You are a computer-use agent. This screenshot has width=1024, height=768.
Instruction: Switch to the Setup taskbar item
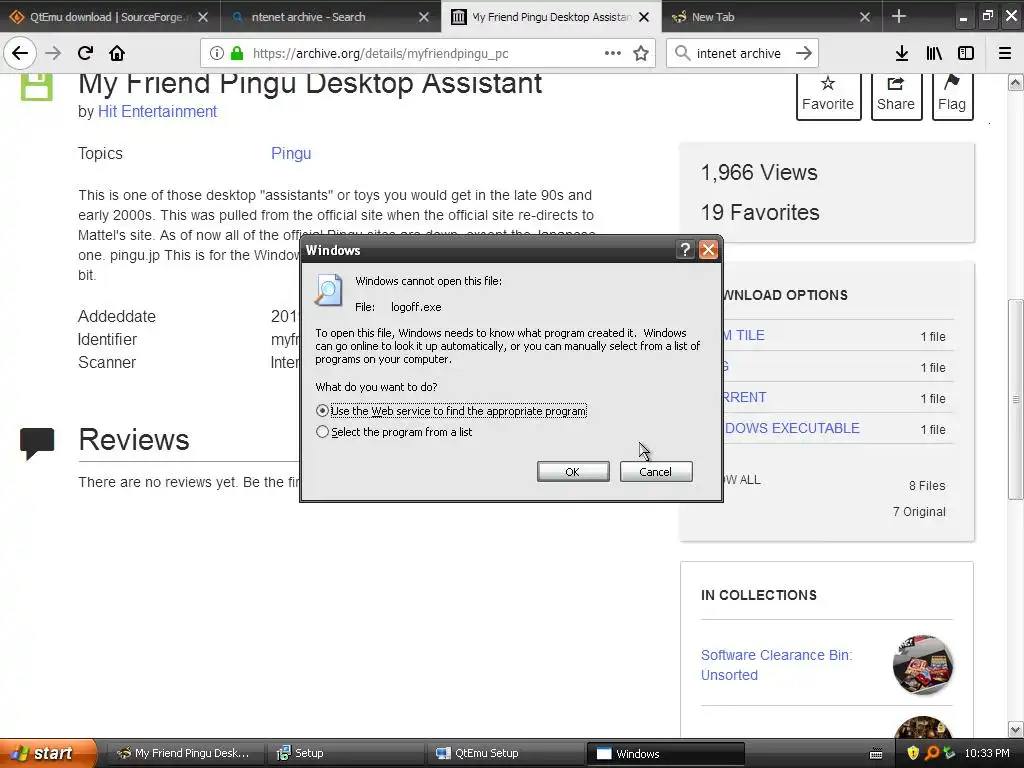(x=345, y=753)
